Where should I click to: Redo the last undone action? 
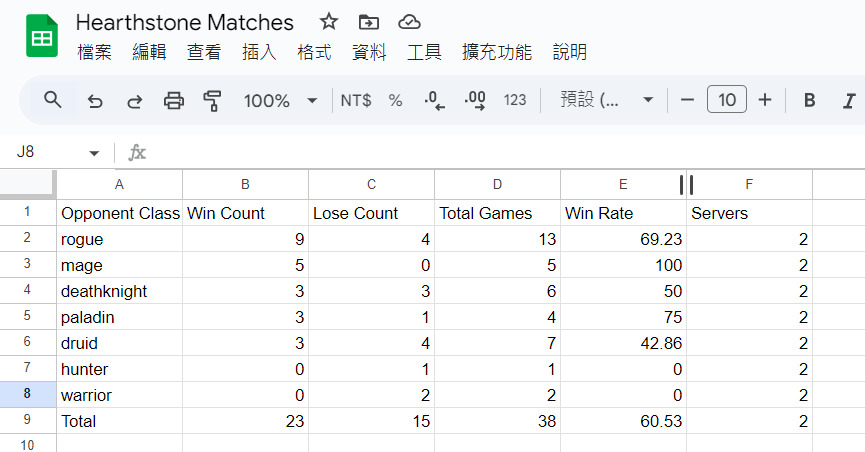(134, 100)
